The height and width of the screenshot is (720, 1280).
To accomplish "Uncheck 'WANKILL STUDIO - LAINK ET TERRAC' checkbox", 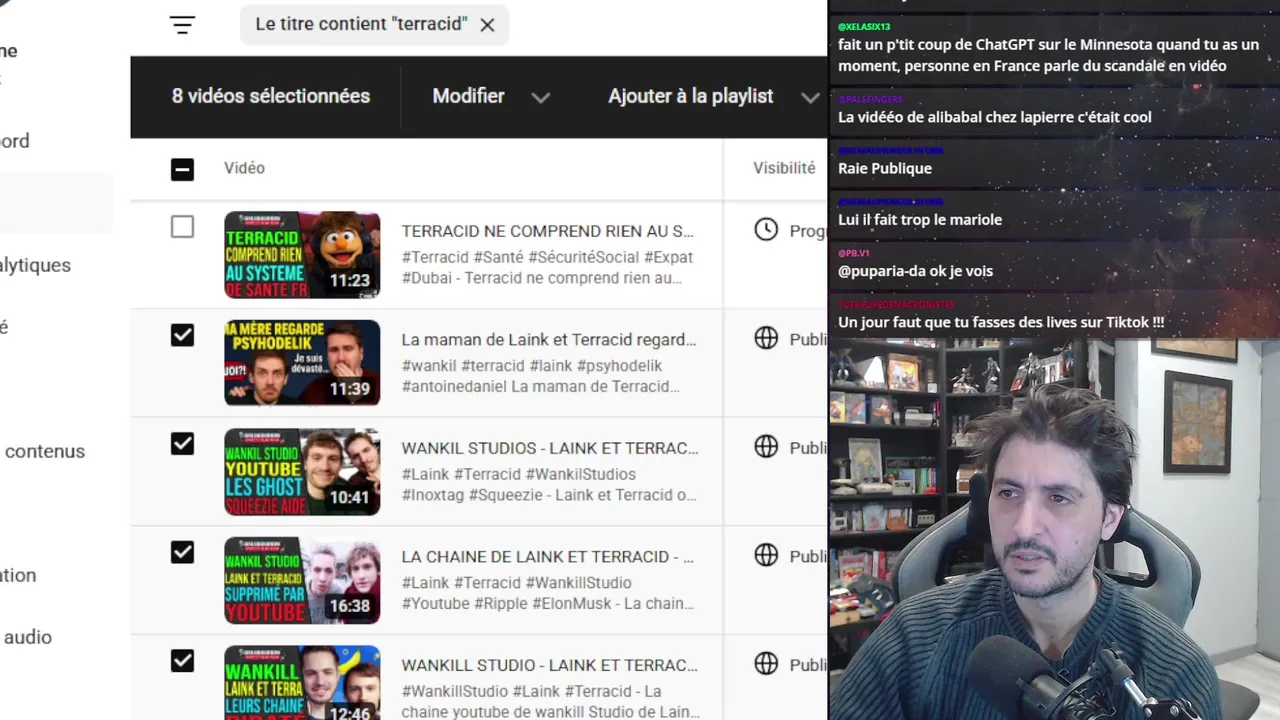I will pos(182,660).
